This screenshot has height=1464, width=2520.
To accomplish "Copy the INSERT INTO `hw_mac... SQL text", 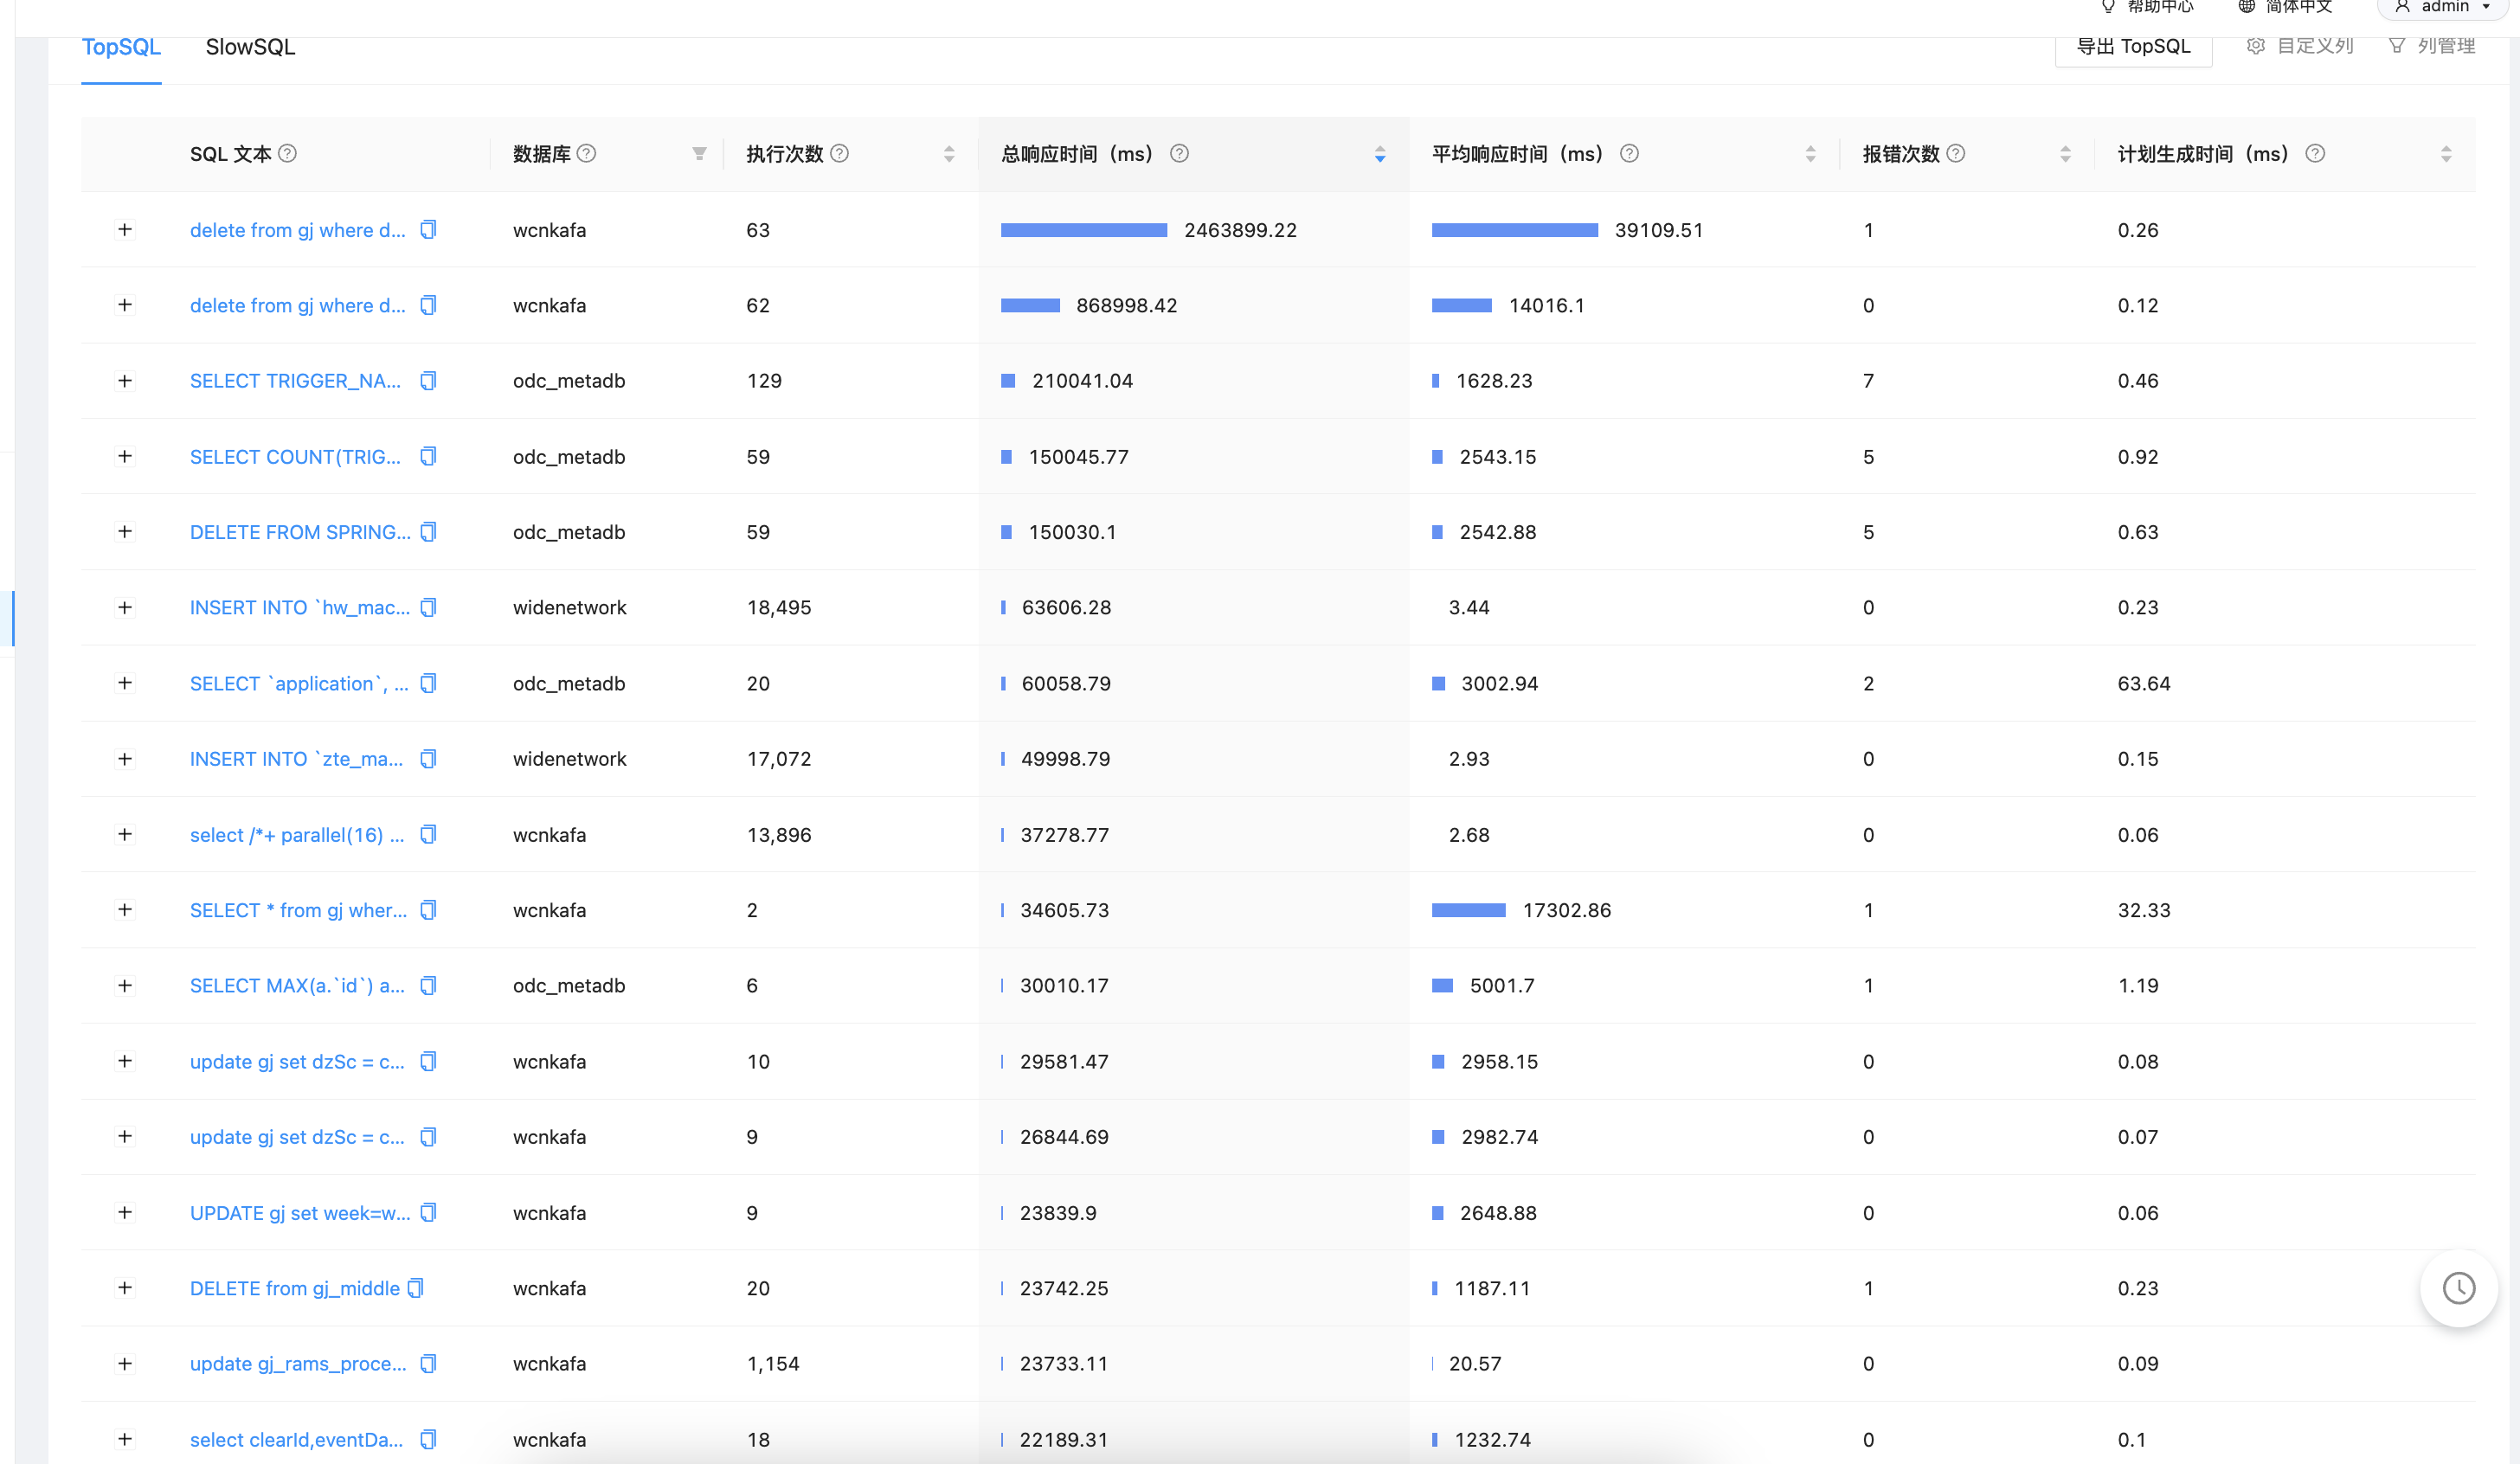I will click(428, 608).
